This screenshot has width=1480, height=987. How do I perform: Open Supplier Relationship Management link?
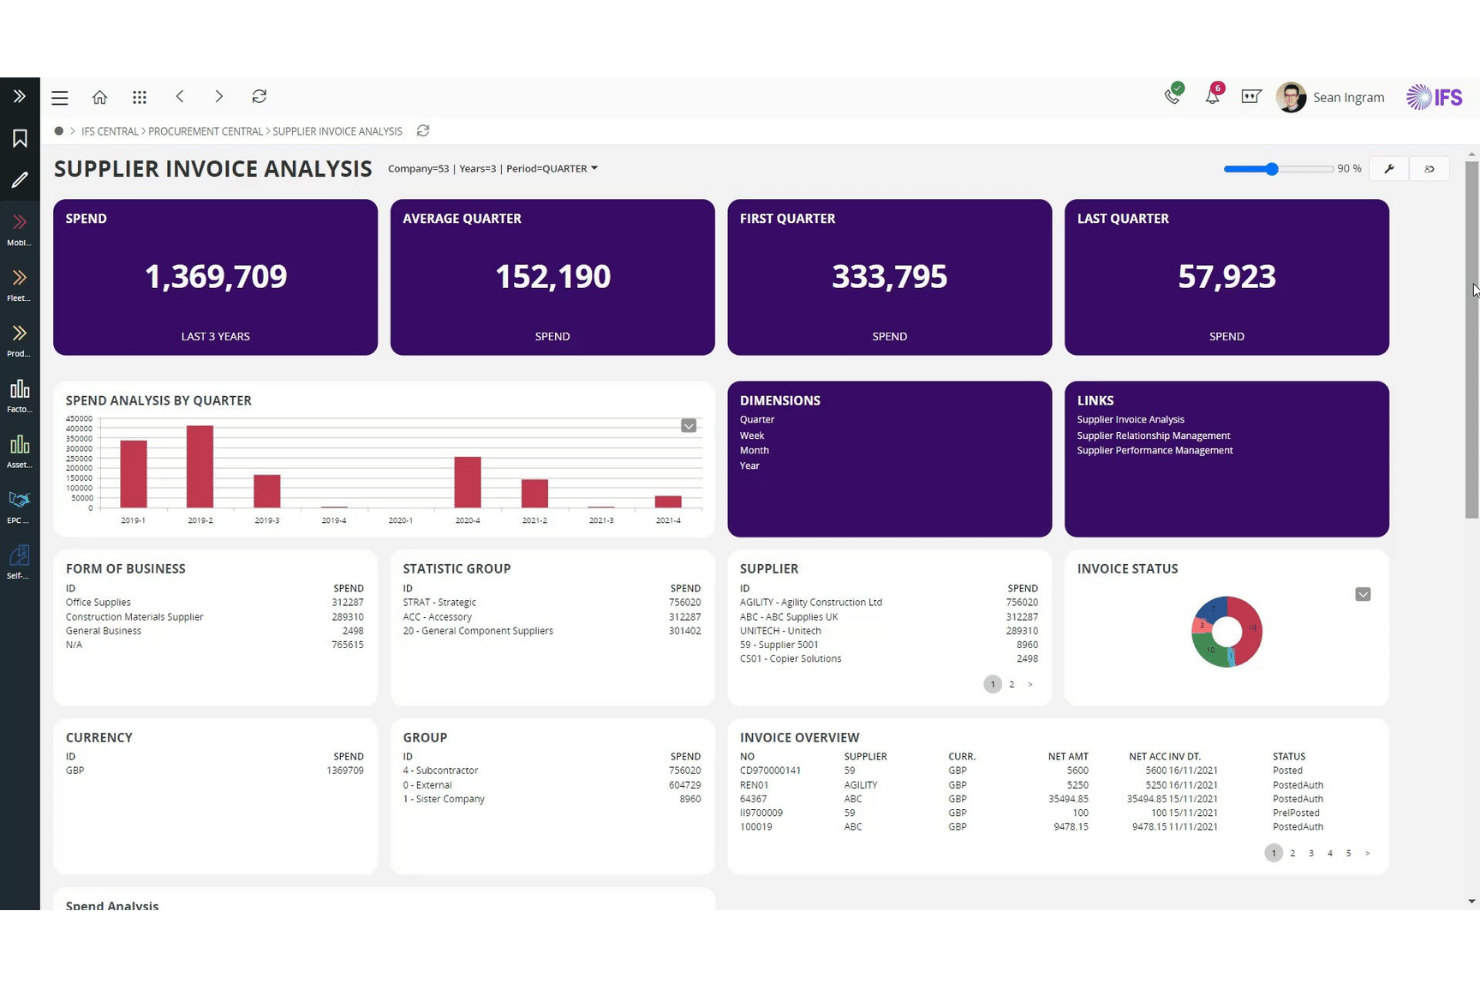tap(1153, 436)
